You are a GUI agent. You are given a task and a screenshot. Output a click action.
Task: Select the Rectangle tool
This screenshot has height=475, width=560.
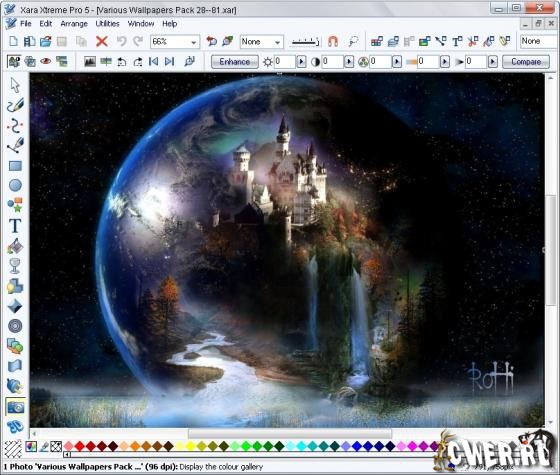[x=15, y=166]
